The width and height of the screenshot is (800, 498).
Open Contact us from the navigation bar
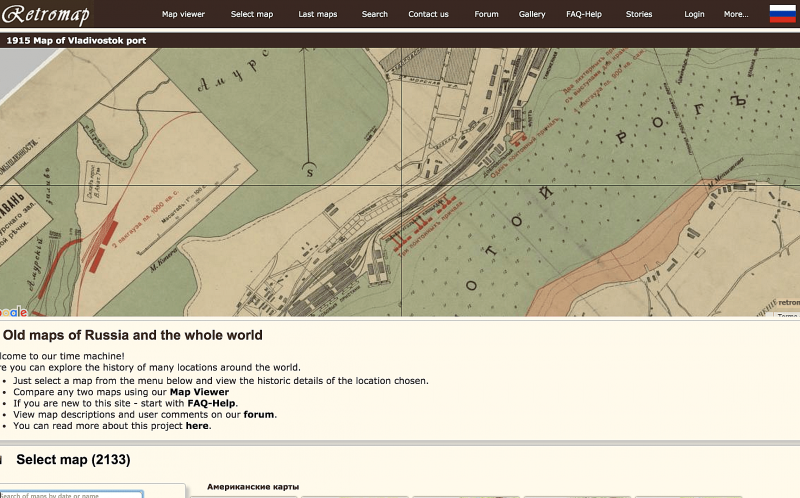click(428, 14)
